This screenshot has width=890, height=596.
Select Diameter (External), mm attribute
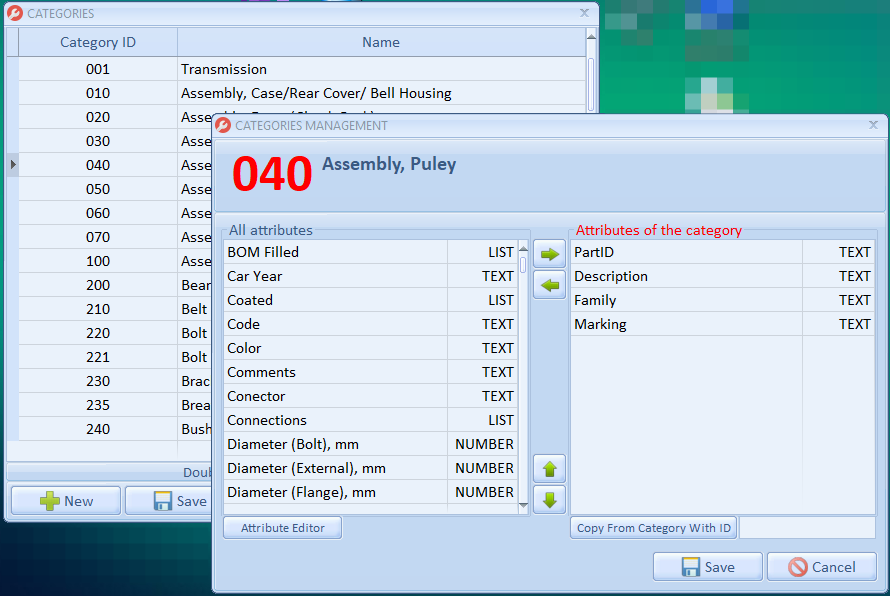coord(335,468)
